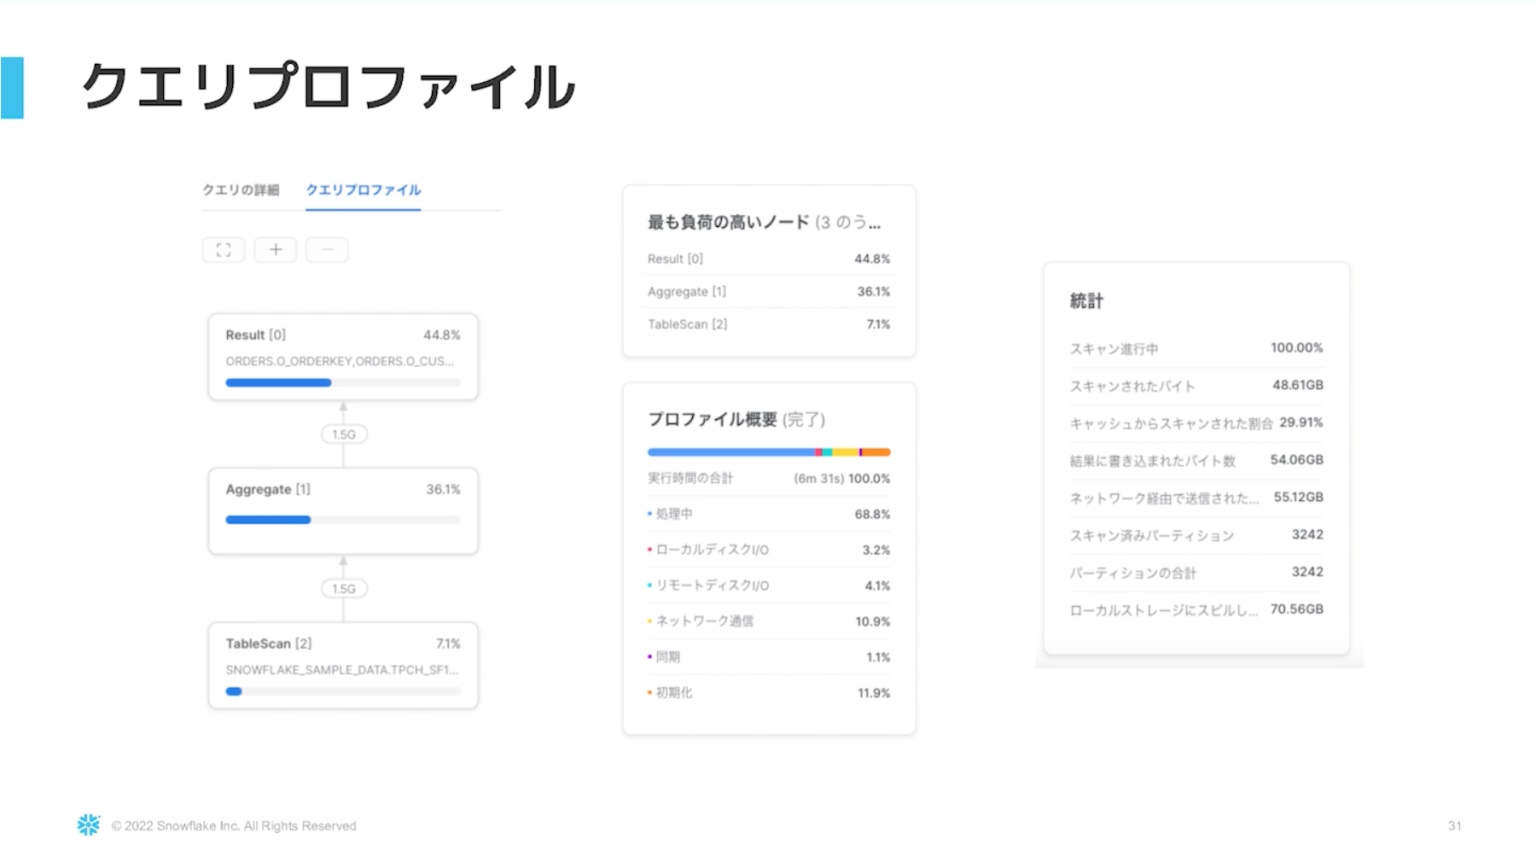
Task: Click the plus zoom-in icon
Action: (275, 250)
